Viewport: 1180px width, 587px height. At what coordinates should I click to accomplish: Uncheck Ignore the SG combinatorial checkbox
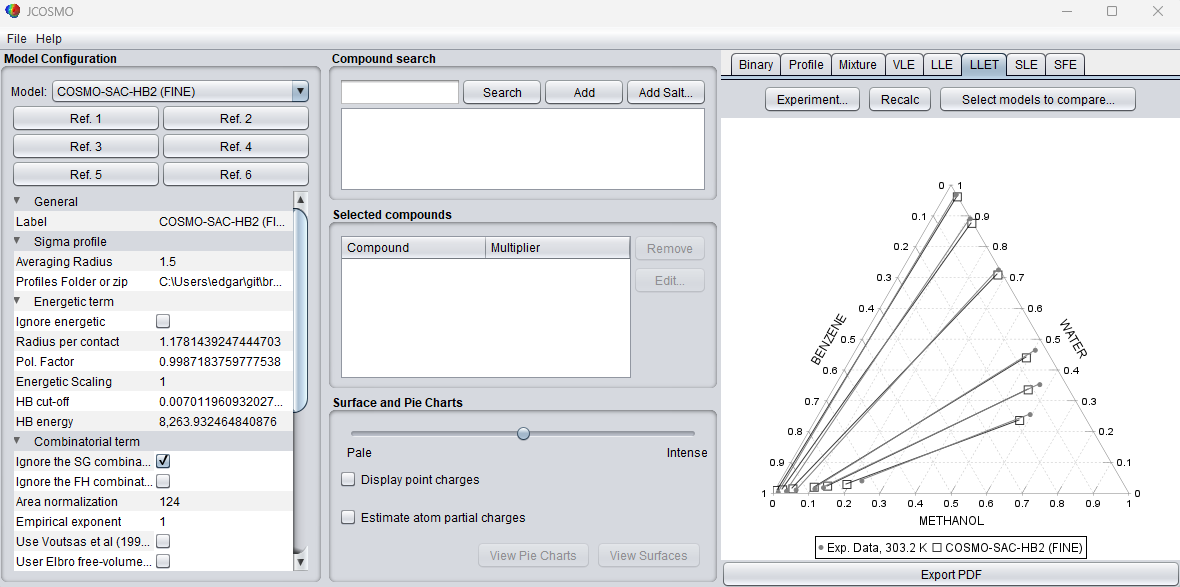[163, 461]
